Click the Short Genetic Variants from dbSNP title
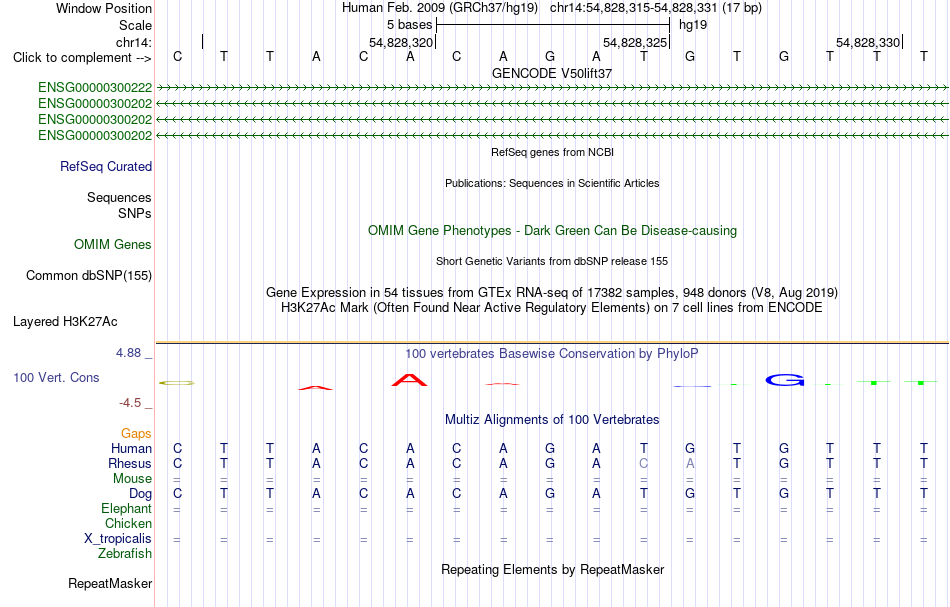The image size is (950, 607). [x=552, y=261]
